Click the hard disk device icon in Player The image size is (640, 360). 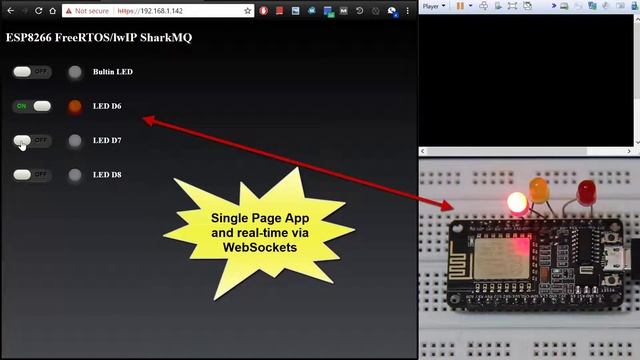point(564,6)
